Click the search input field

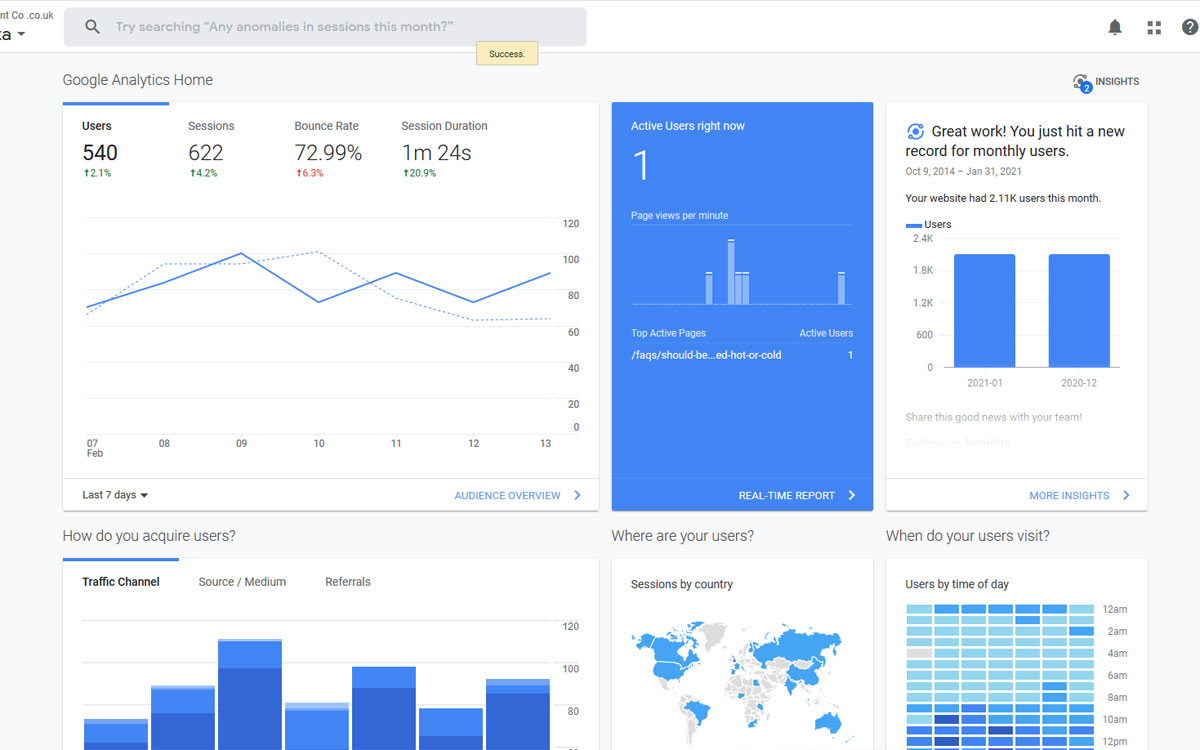pos(325,27)
